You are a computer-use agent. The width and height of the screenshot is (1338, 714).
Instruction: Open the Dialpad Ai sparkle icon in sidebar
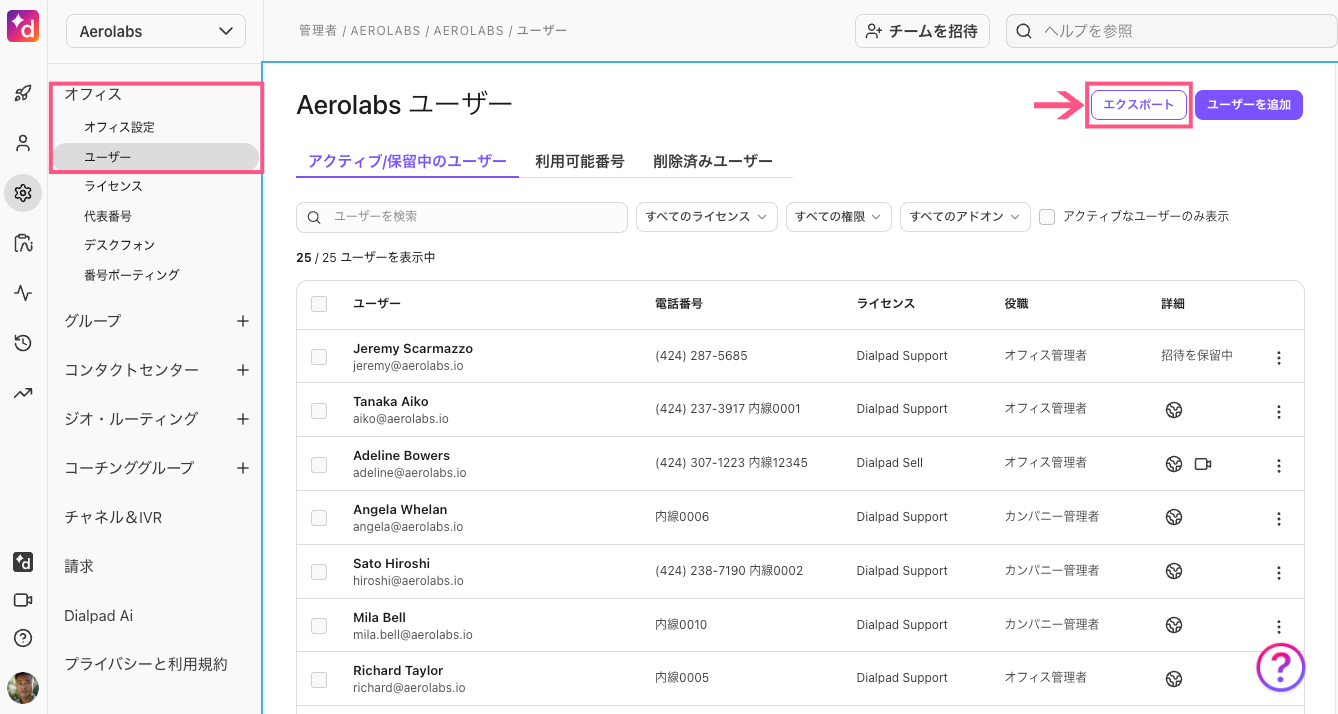[23, 562]
